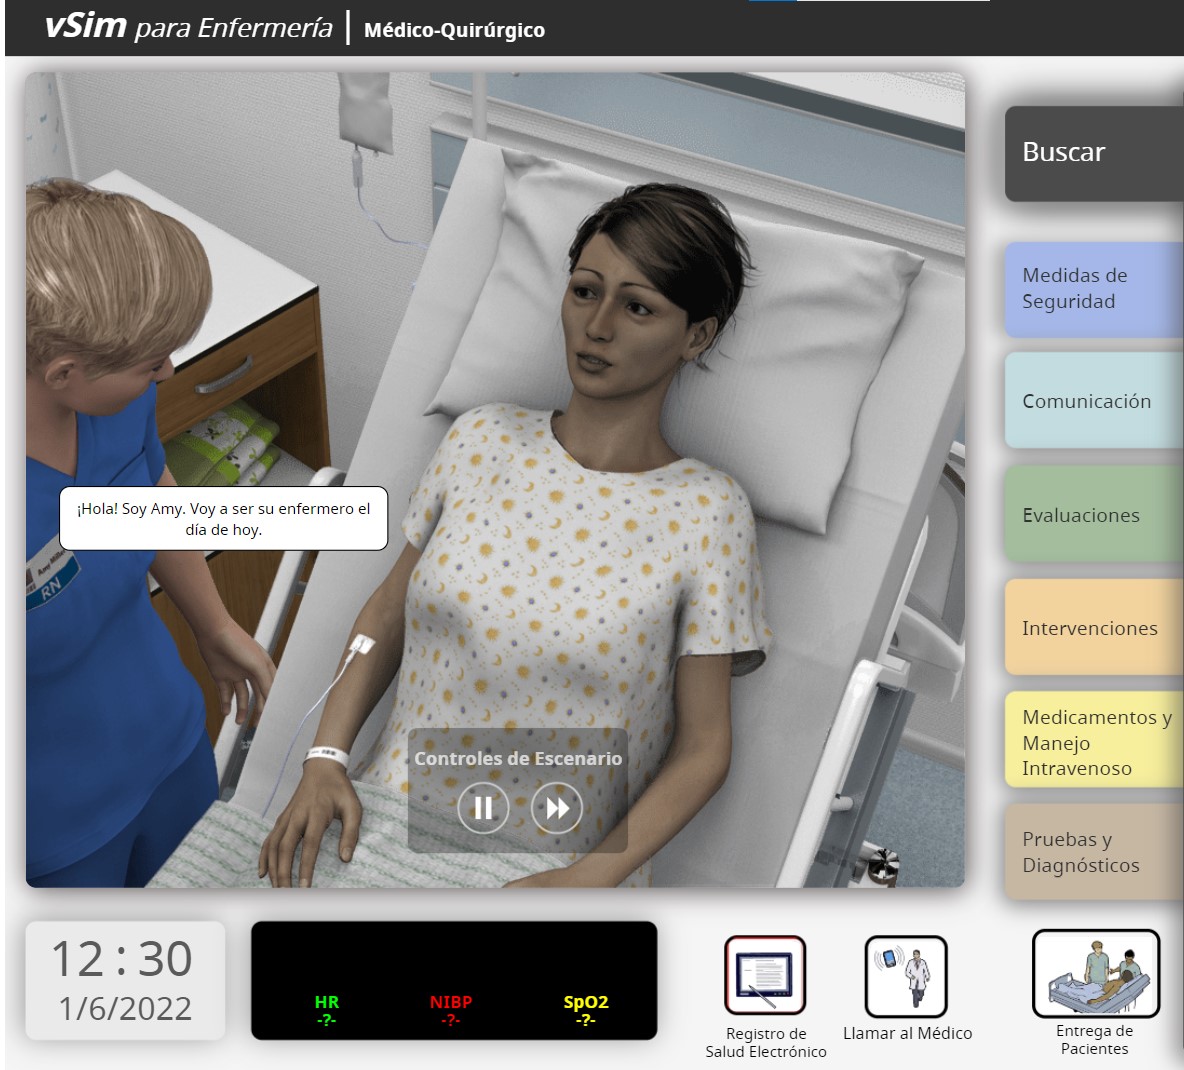Viewport: 1184px width, 1070px height.
Task: Expand Medicamentos y Manejo Intravenoso
Action: [1093, 742]
